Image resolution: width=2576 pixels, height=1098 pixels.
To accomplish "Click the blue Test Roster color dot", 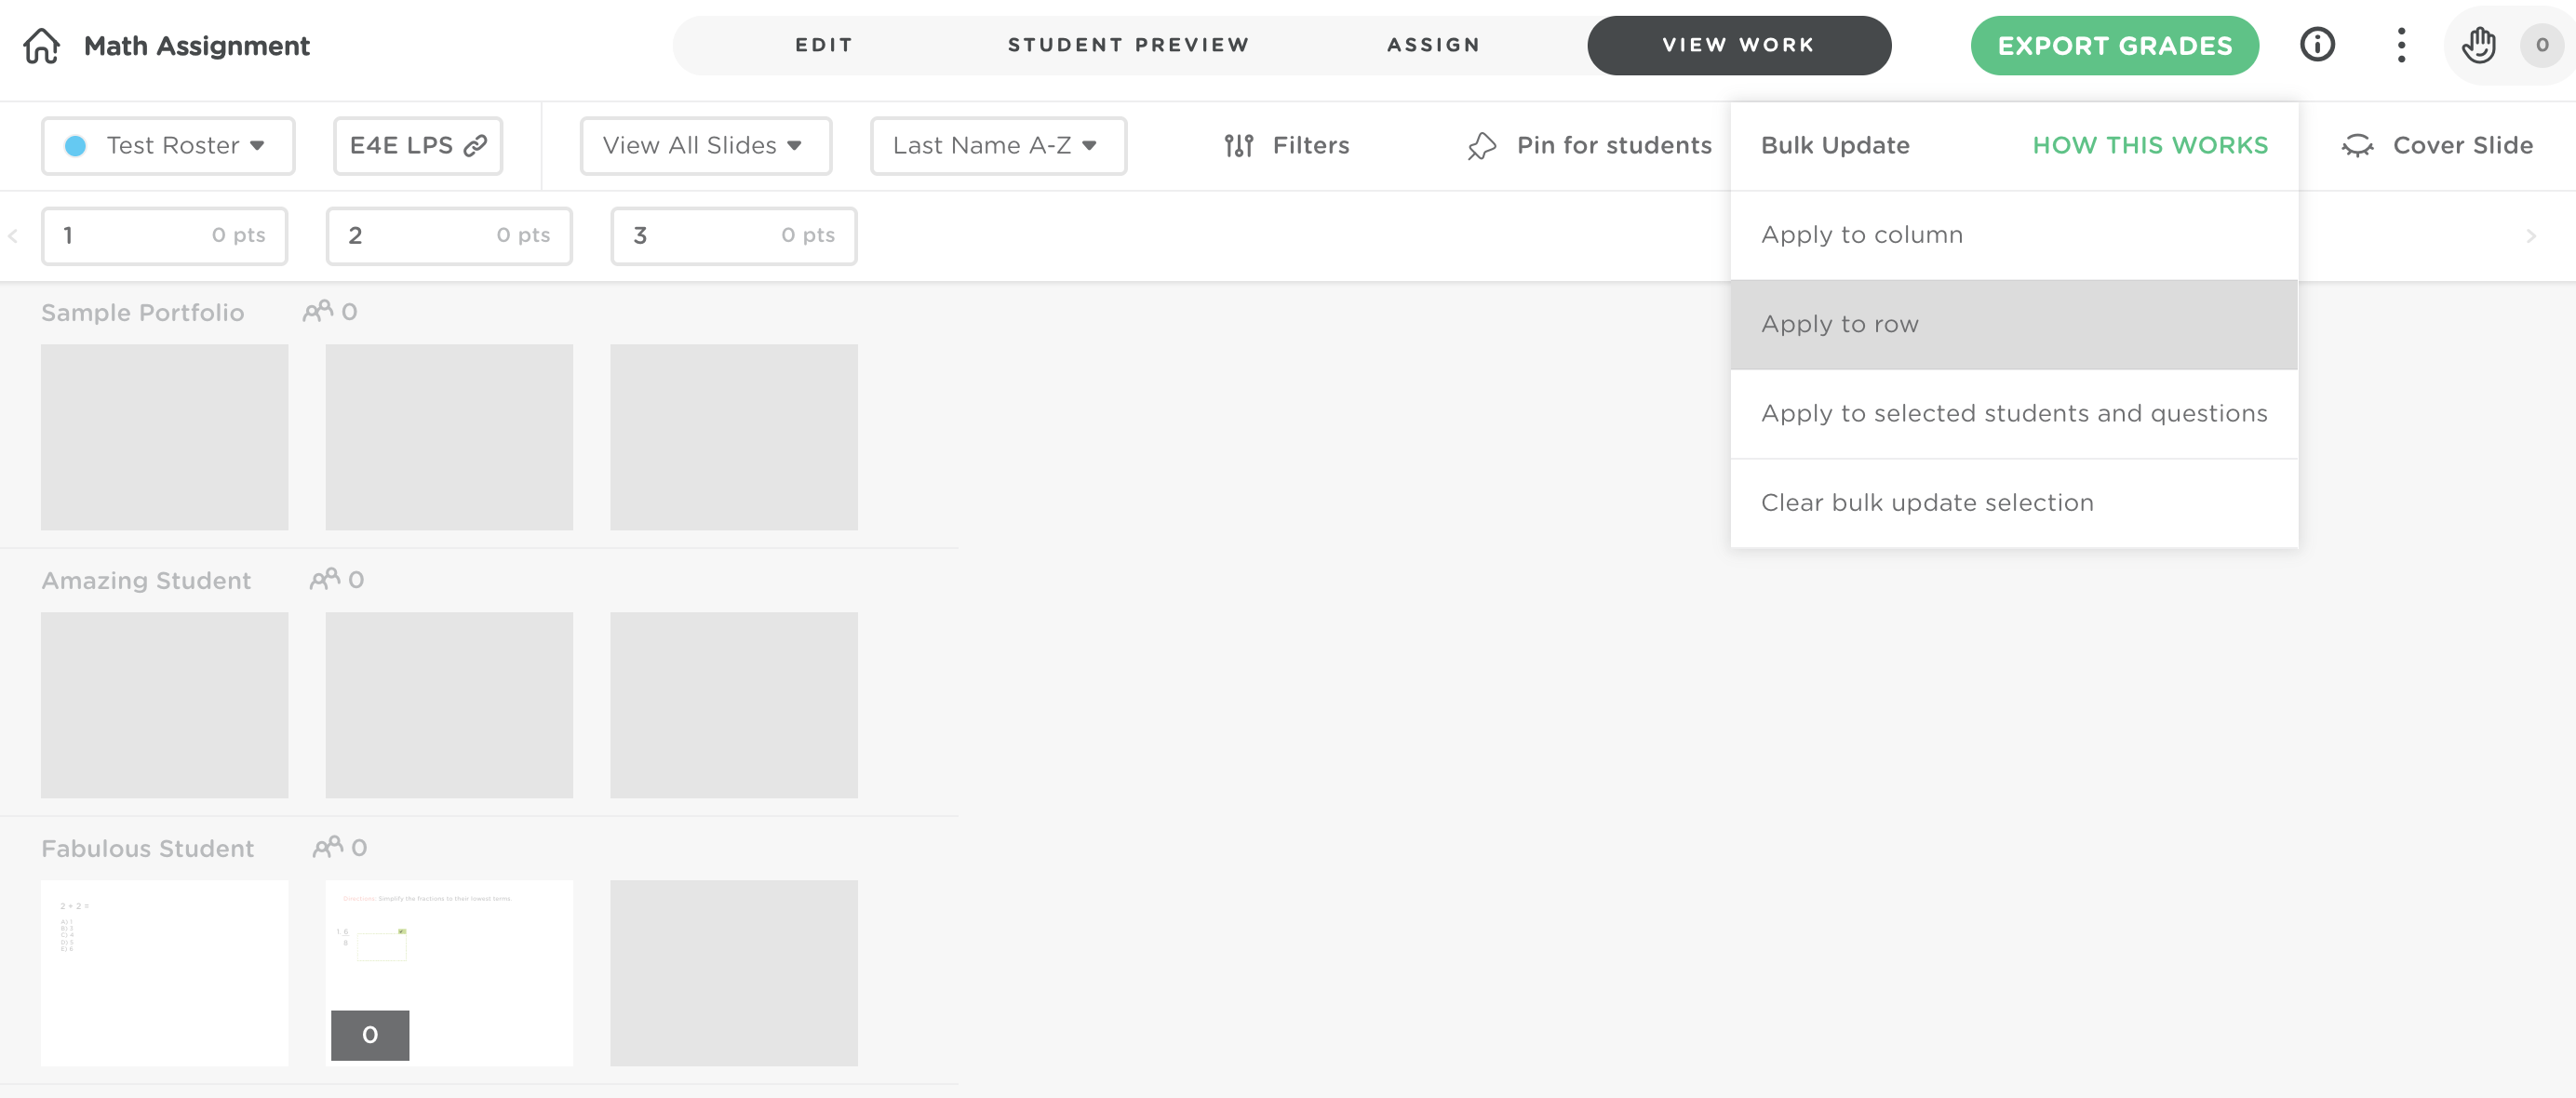I will (75, 146).
